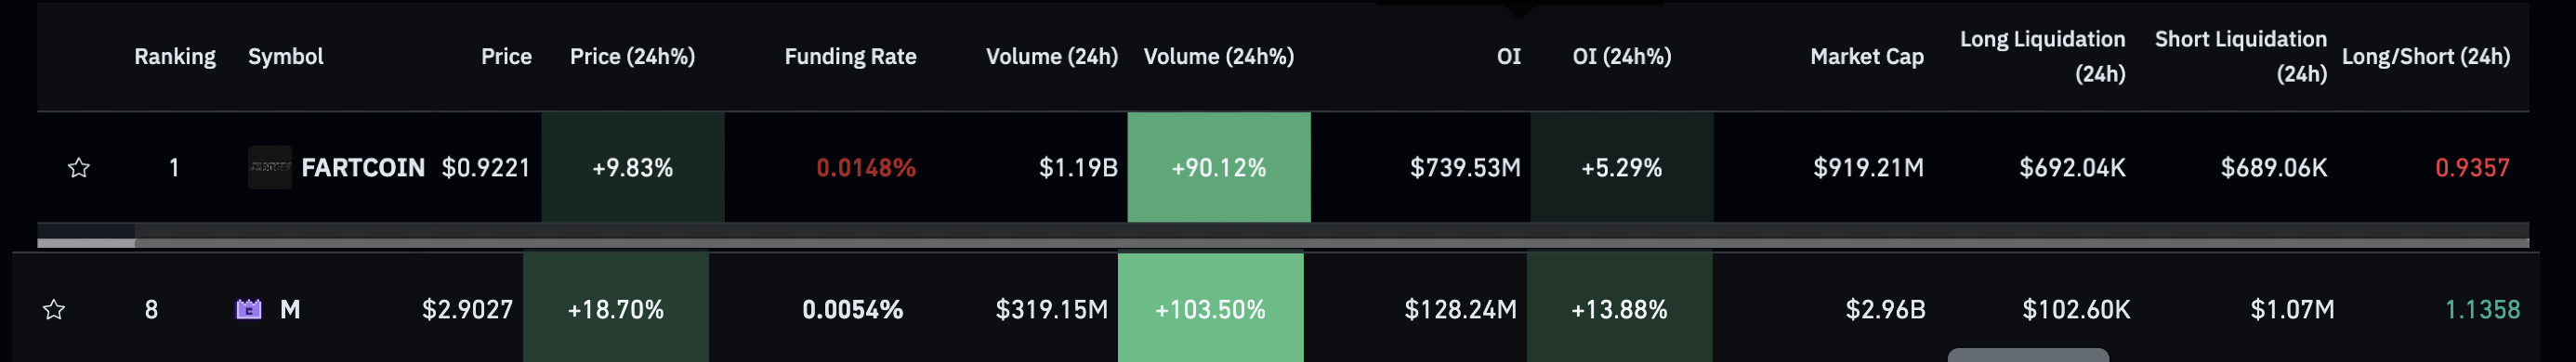Open the FARTCOIN symbol link
The width and height of the screenshot is (2576, 362).
pyautogui.click(x=363, y=167)
